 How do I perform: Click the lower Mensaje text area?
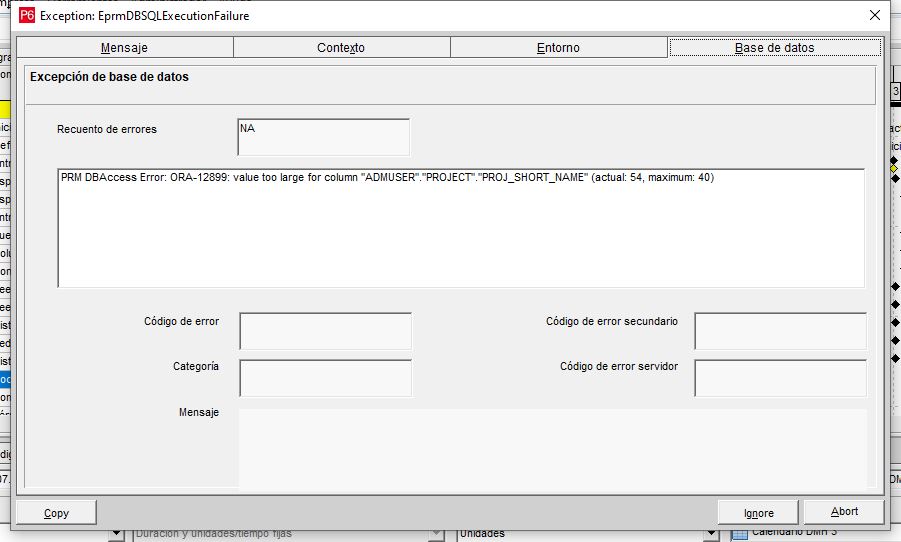pyautogui.click(x=553, y=449)
